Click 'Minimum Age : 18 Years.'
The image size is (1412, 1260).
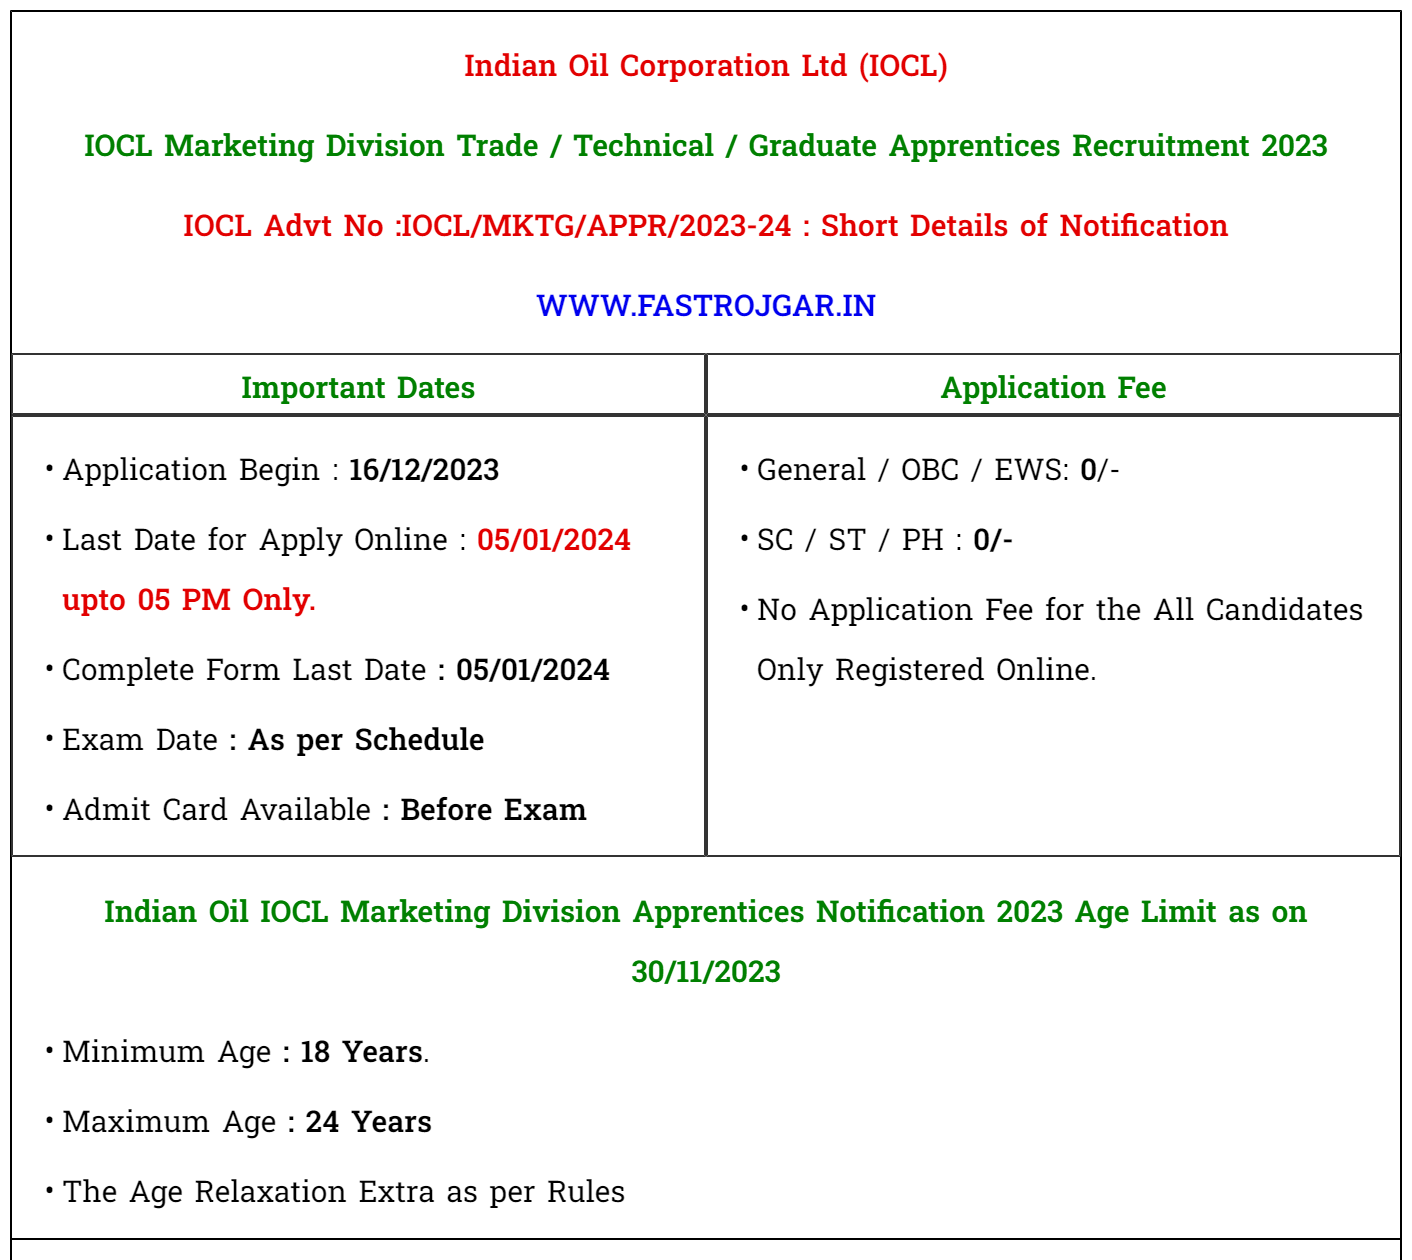(x=246, y=1052)
